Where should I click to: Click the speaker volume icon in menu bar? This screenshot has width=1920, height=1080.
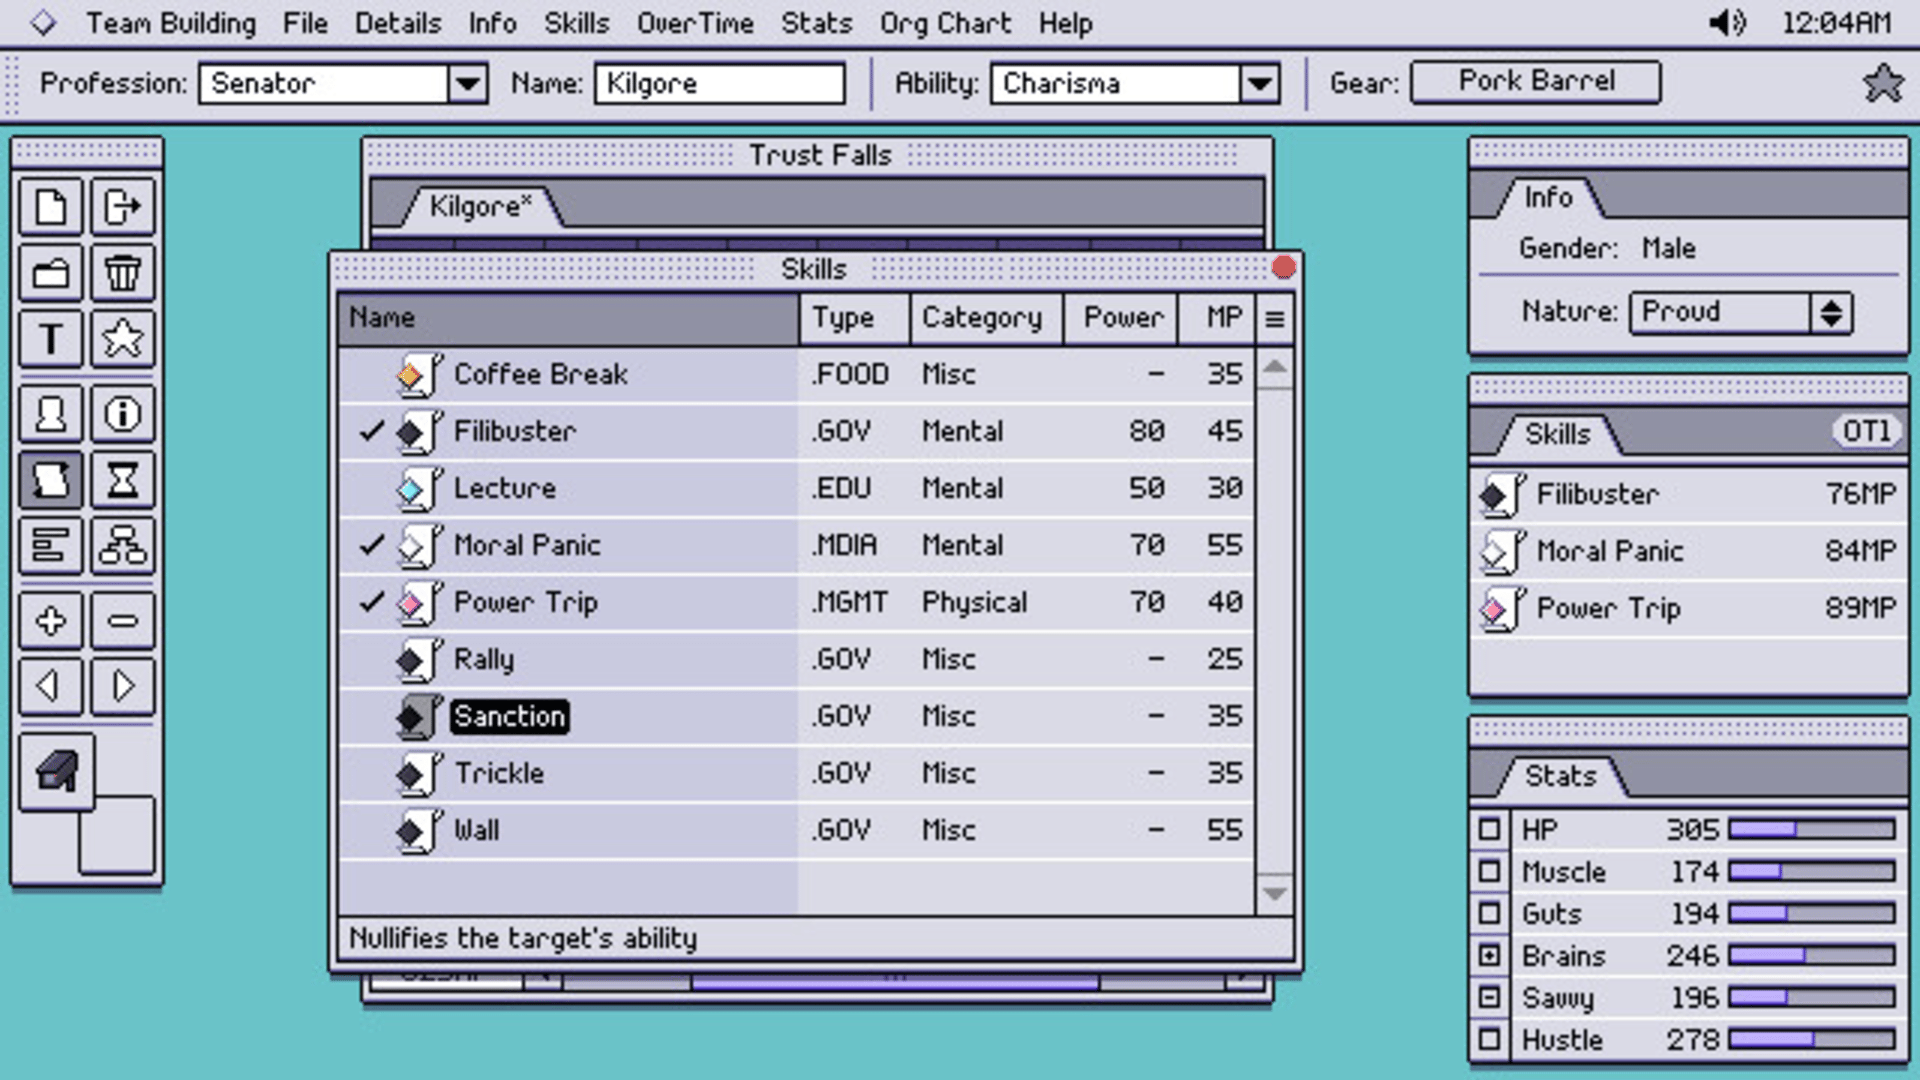1727,22
